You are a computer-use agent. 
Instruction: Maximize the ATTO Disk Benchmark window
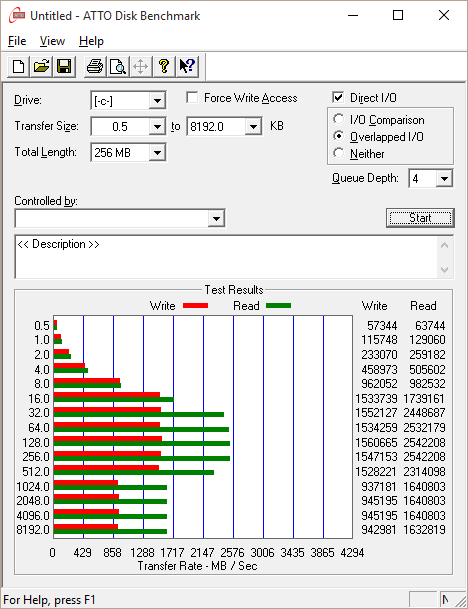point(398,15)
